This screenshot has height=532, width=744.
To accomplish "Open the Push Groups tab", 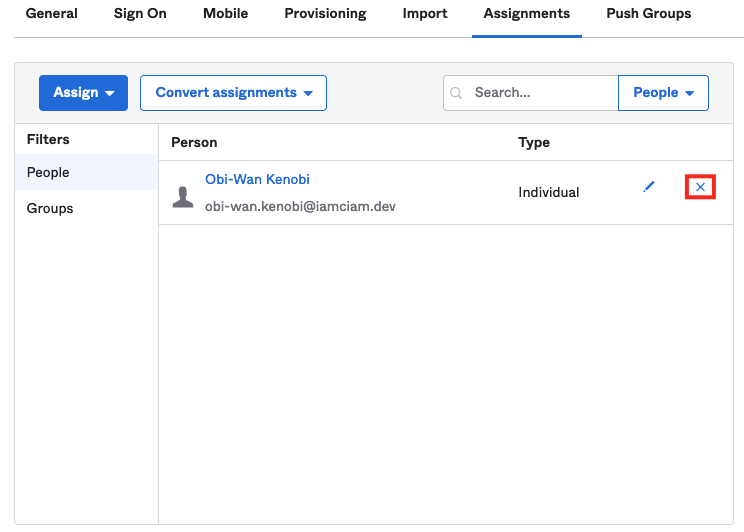I will click(x=648, y=14).
